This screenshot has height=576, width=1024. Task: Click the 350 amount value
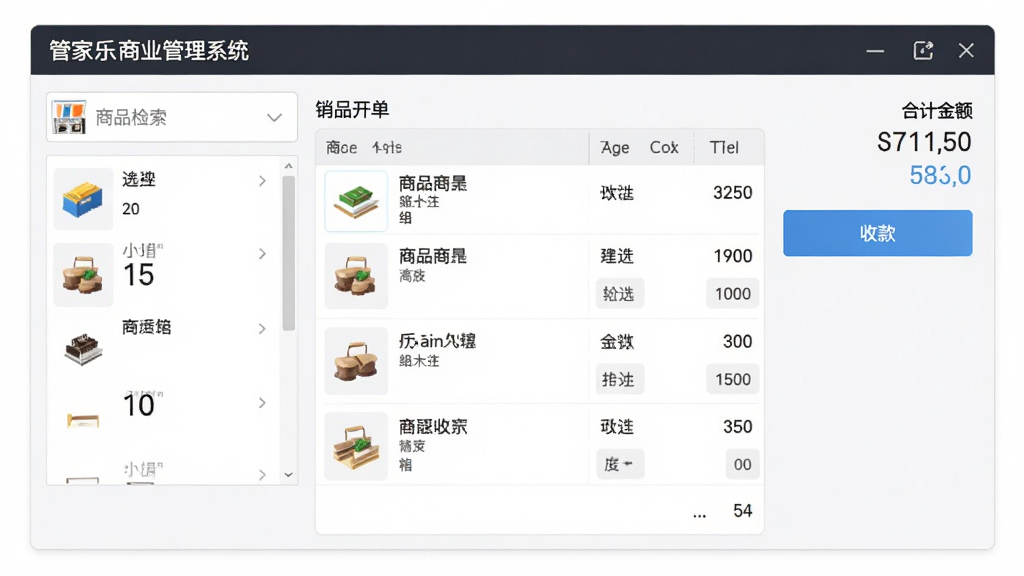pos(737,426)
